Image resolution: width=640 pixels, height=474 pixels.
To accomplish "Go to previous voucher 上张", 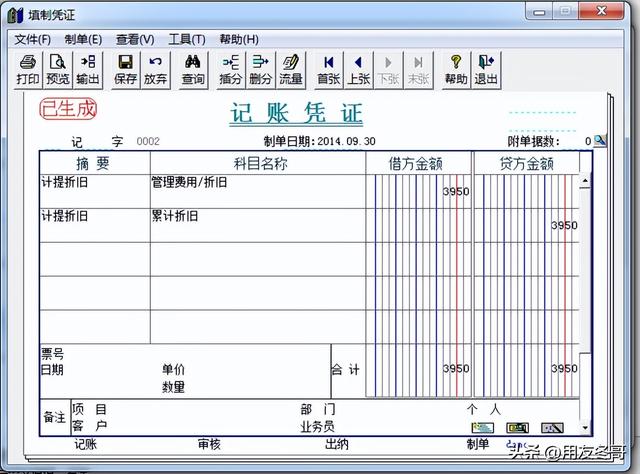I will [358, 70].
